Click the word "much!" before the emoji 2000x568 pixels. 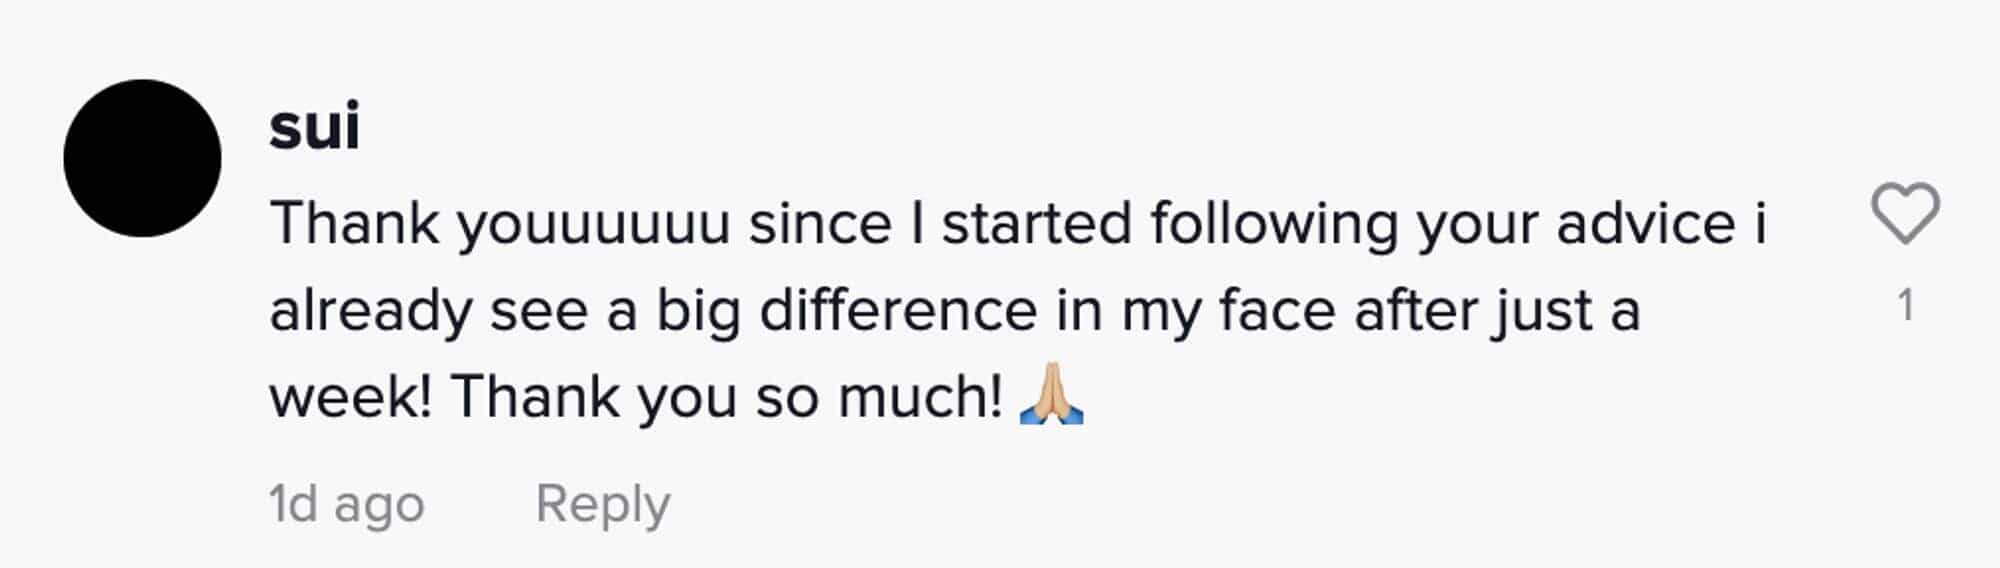[920, 397]
